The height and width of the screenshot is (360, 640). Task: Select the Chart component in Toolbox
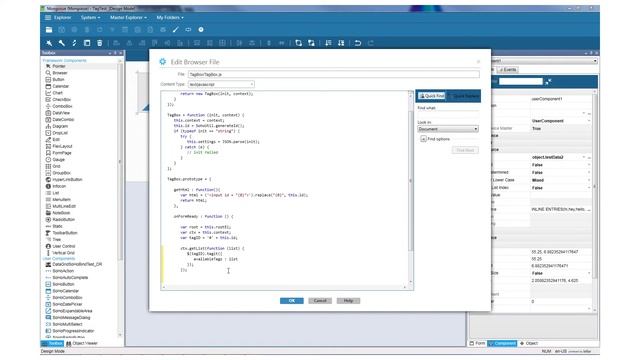57,93
